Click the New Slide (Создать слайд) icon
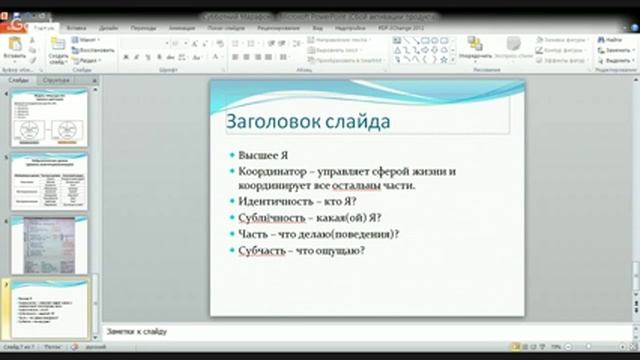 point(58,44)
